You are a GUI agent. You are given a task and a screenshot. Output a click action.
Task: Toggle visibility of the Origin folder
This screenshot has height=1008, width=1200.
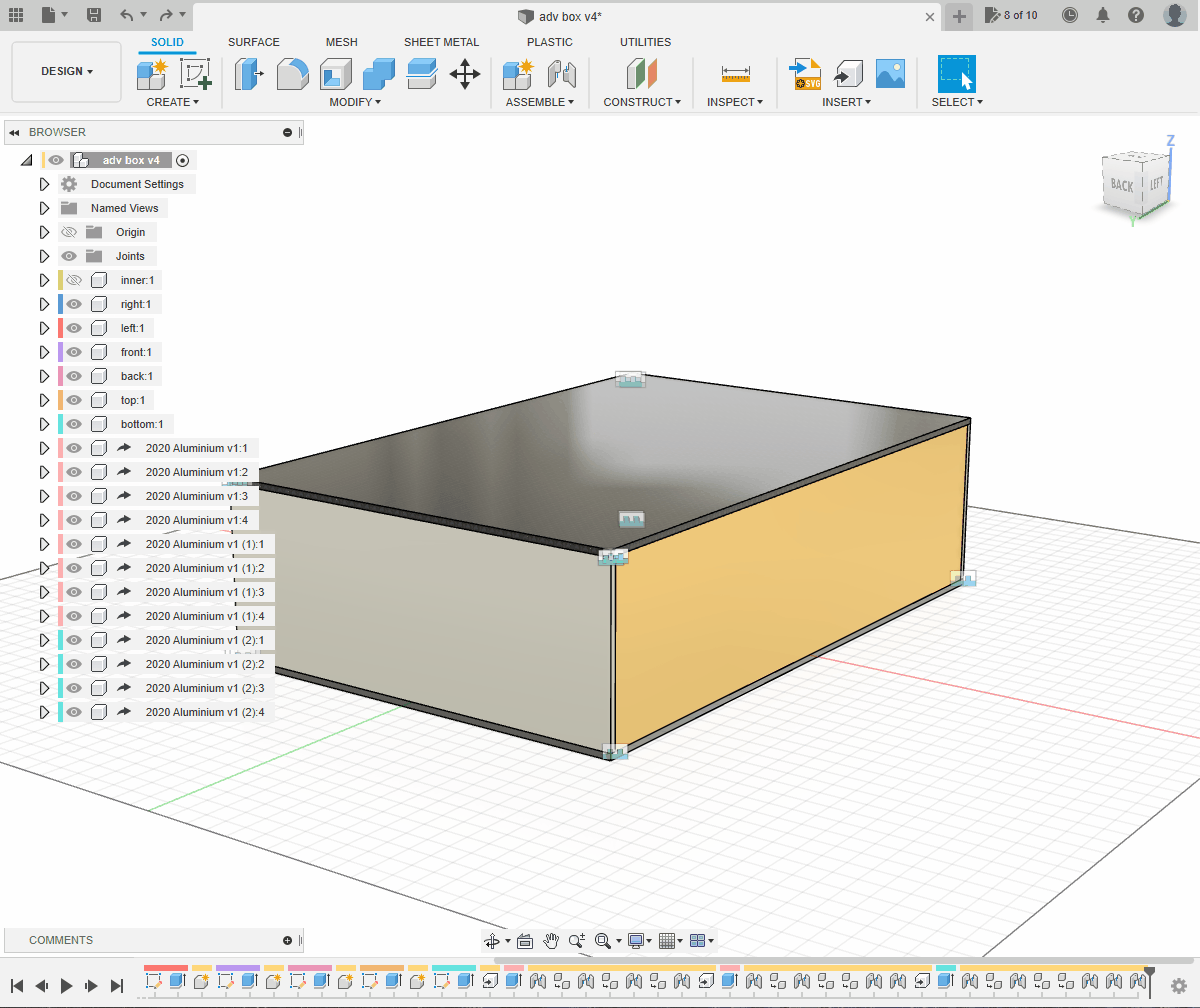point(69,232)
